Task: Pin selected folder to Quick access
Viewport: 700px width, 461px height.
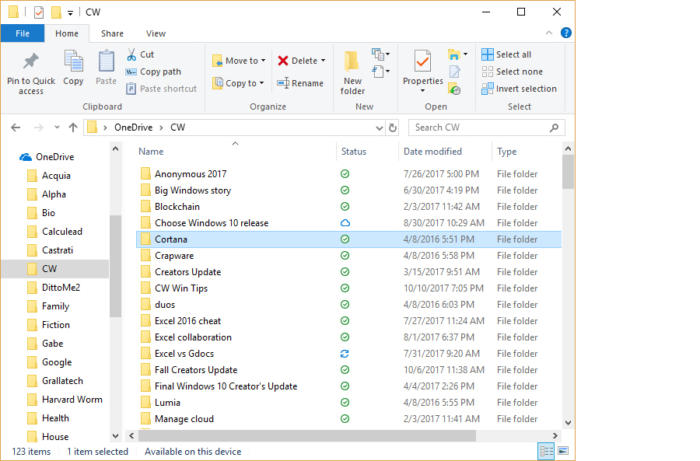Action: (x=31, y=73)
